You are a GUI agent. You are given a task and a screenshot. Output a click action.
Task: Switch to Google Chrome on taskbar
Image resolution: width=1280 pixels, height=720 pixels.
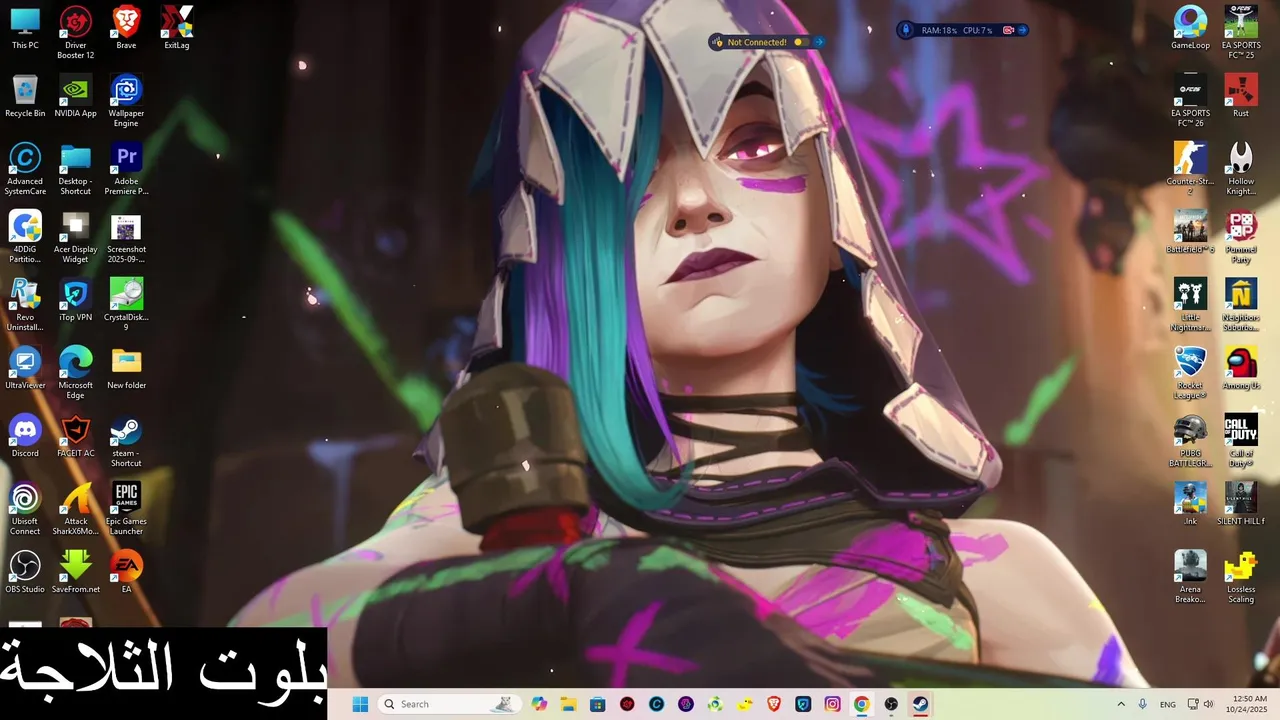[x=861, y=704]
